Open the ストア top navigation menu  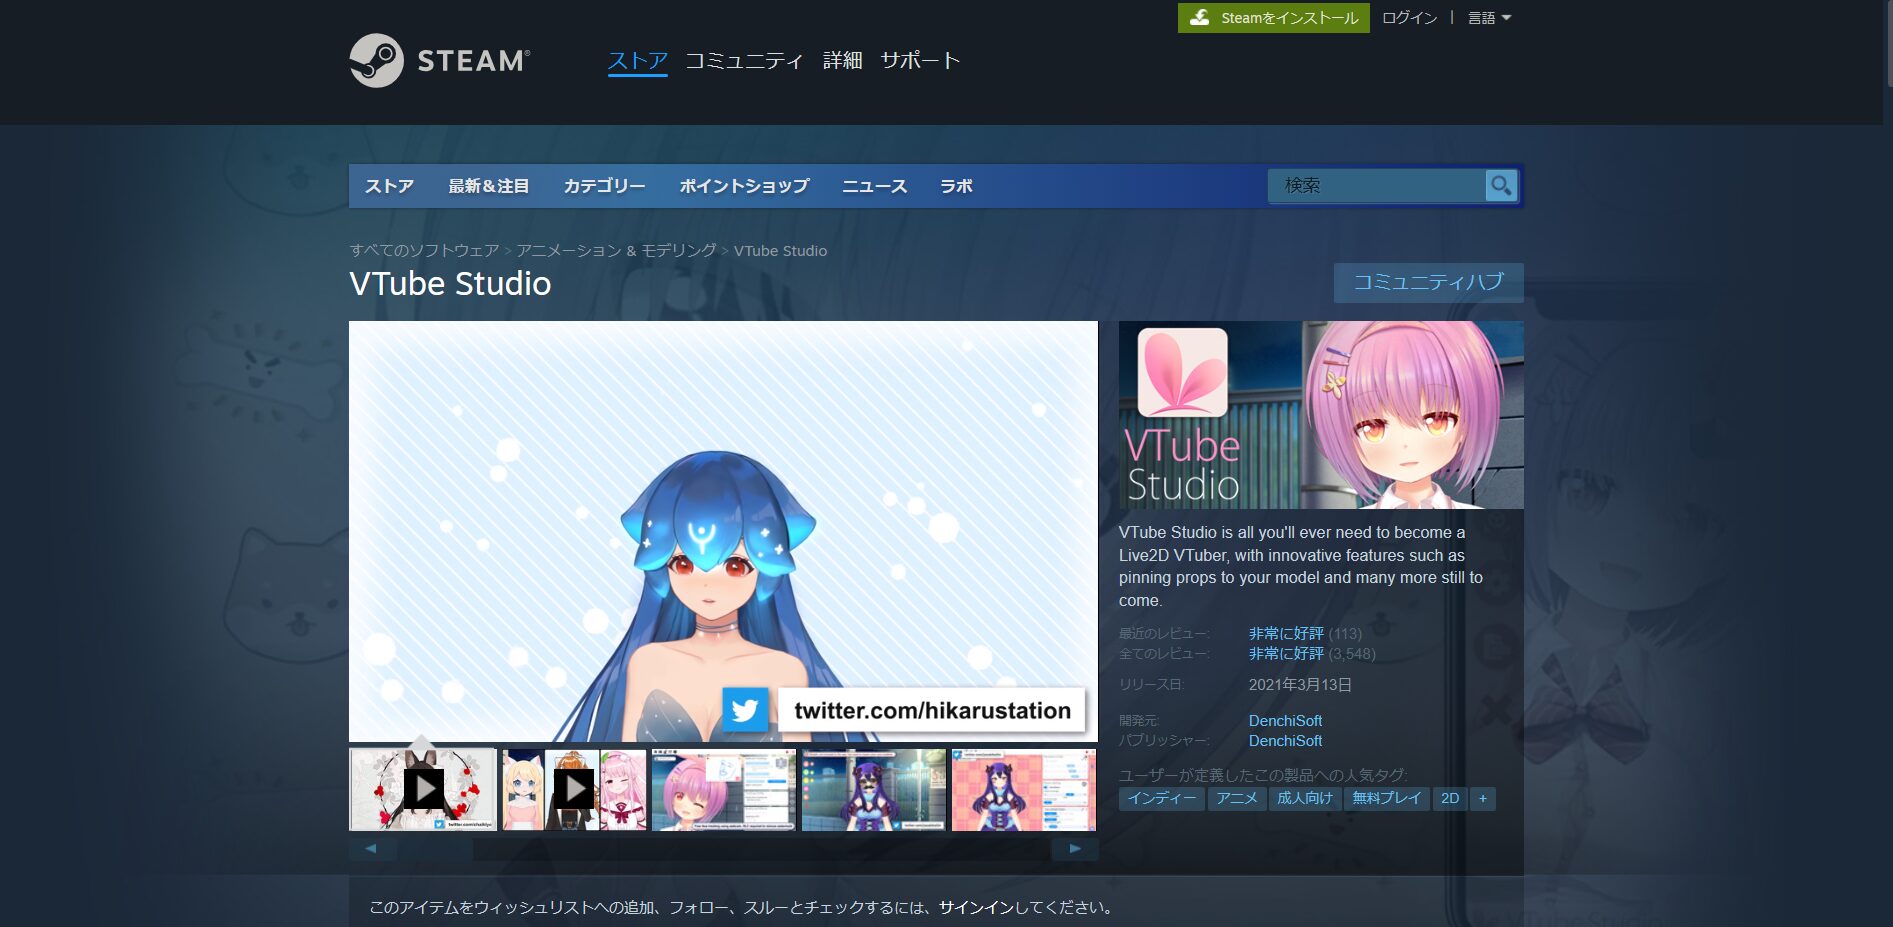pos(637,61)
